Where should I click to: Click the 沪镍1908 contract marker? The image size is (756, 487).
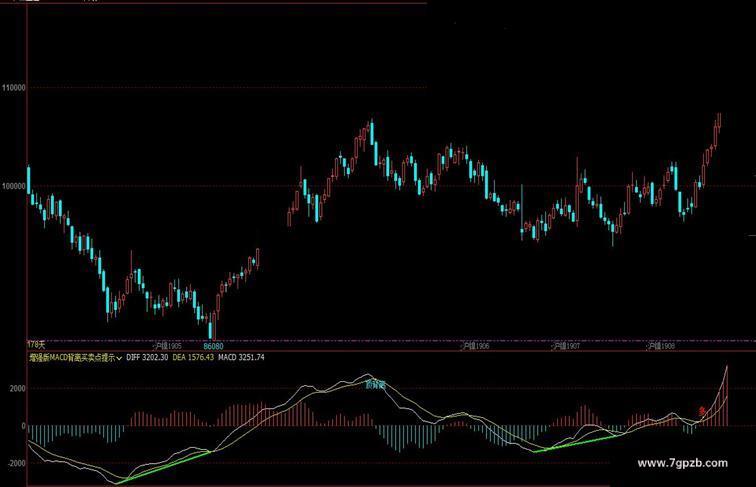661,346
